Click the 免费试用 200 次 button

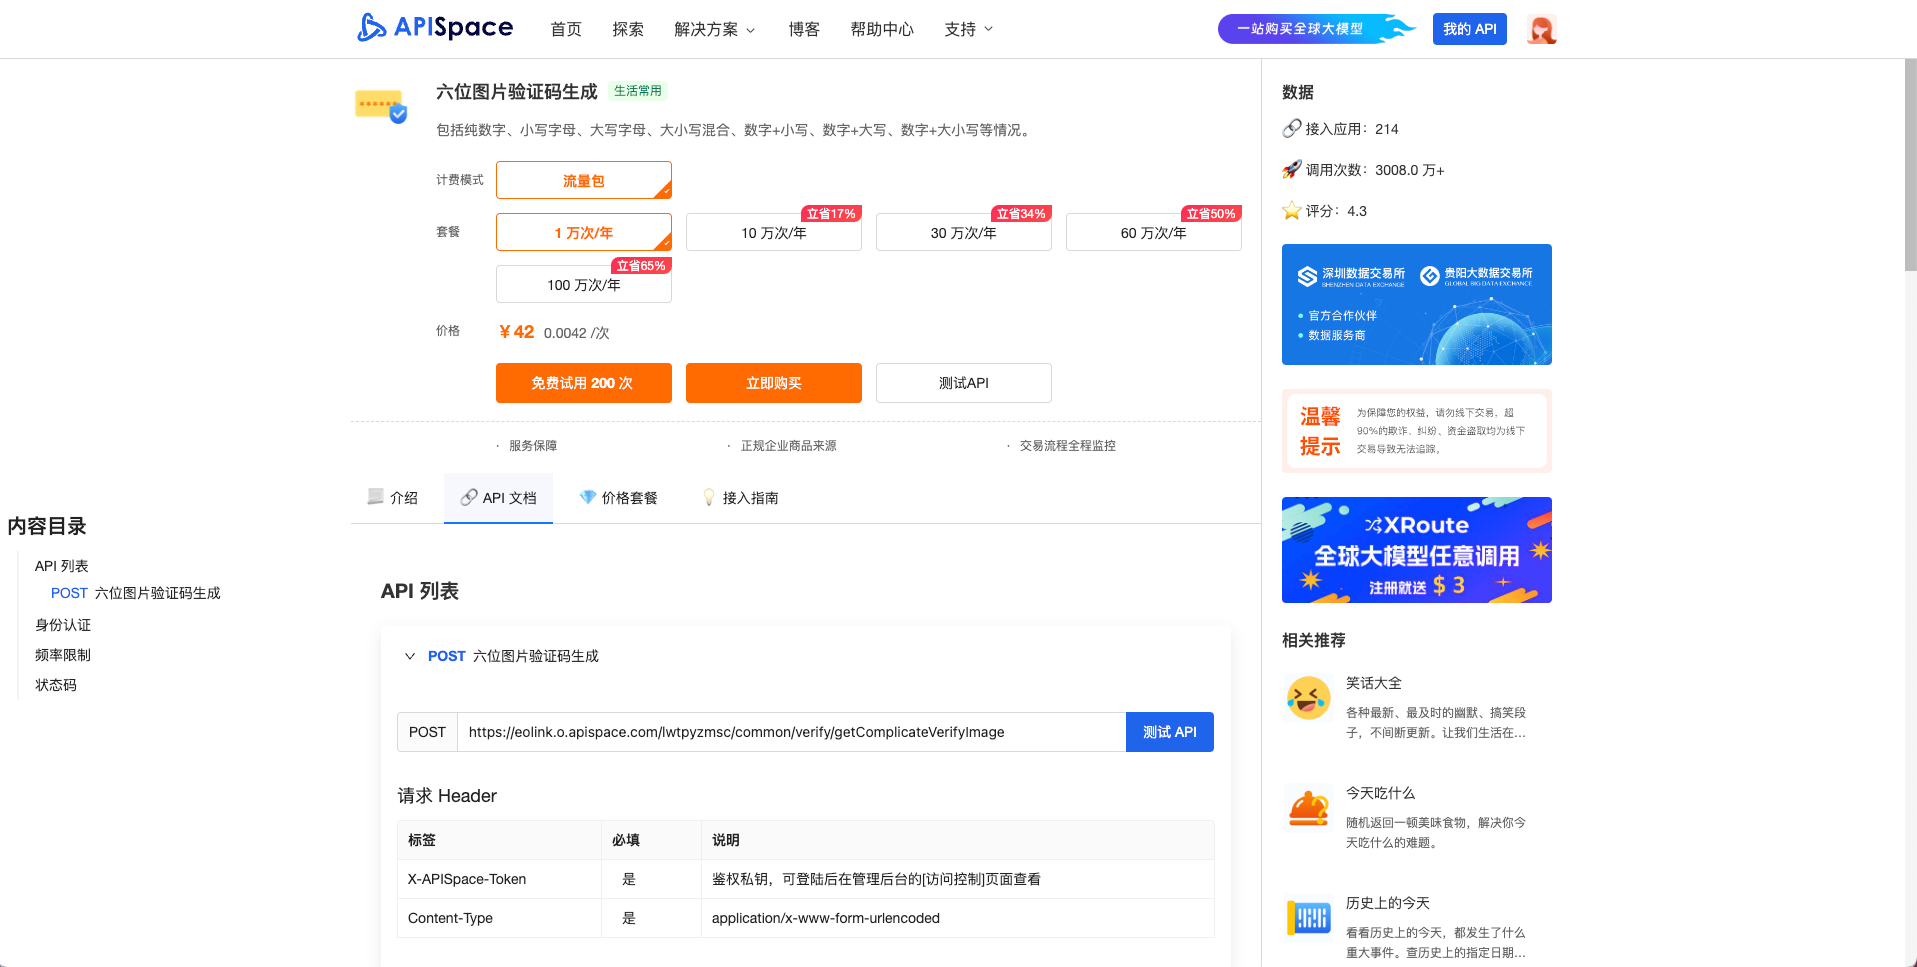[583, 383]
